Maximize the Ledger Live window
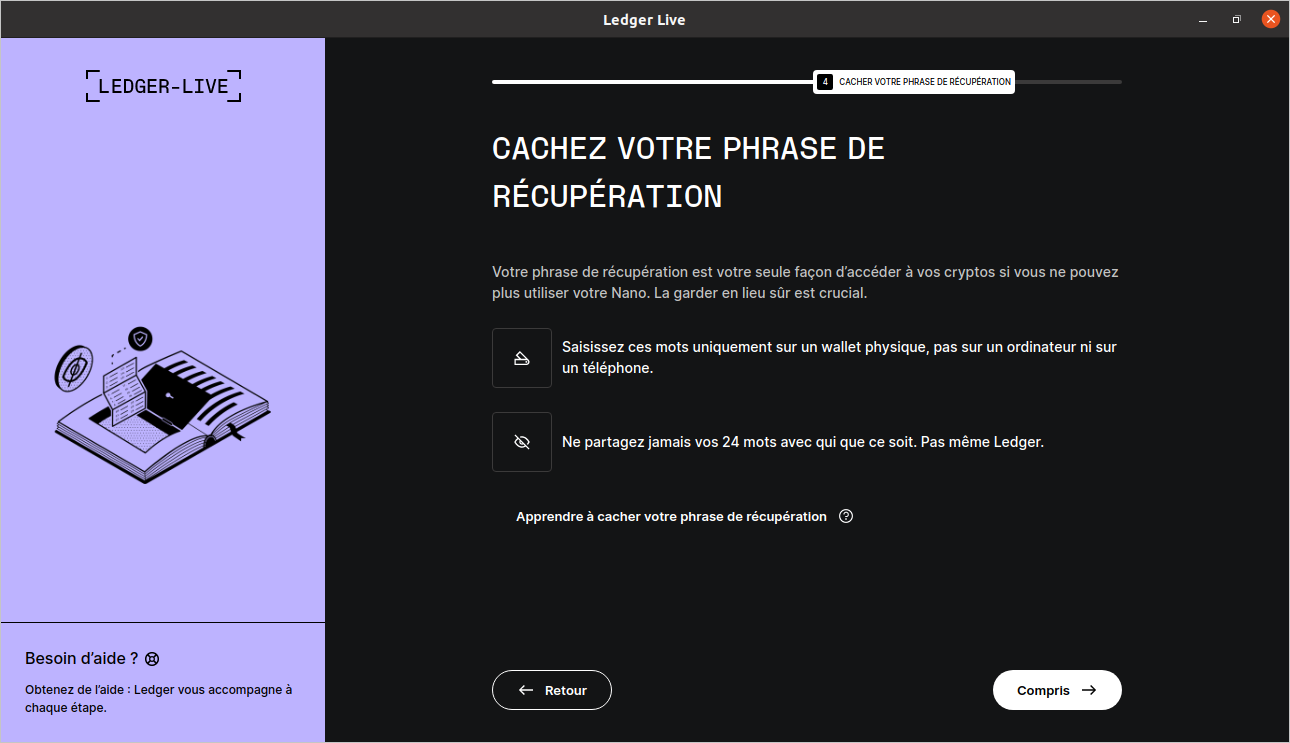1290x743 pixels. 1237,19
